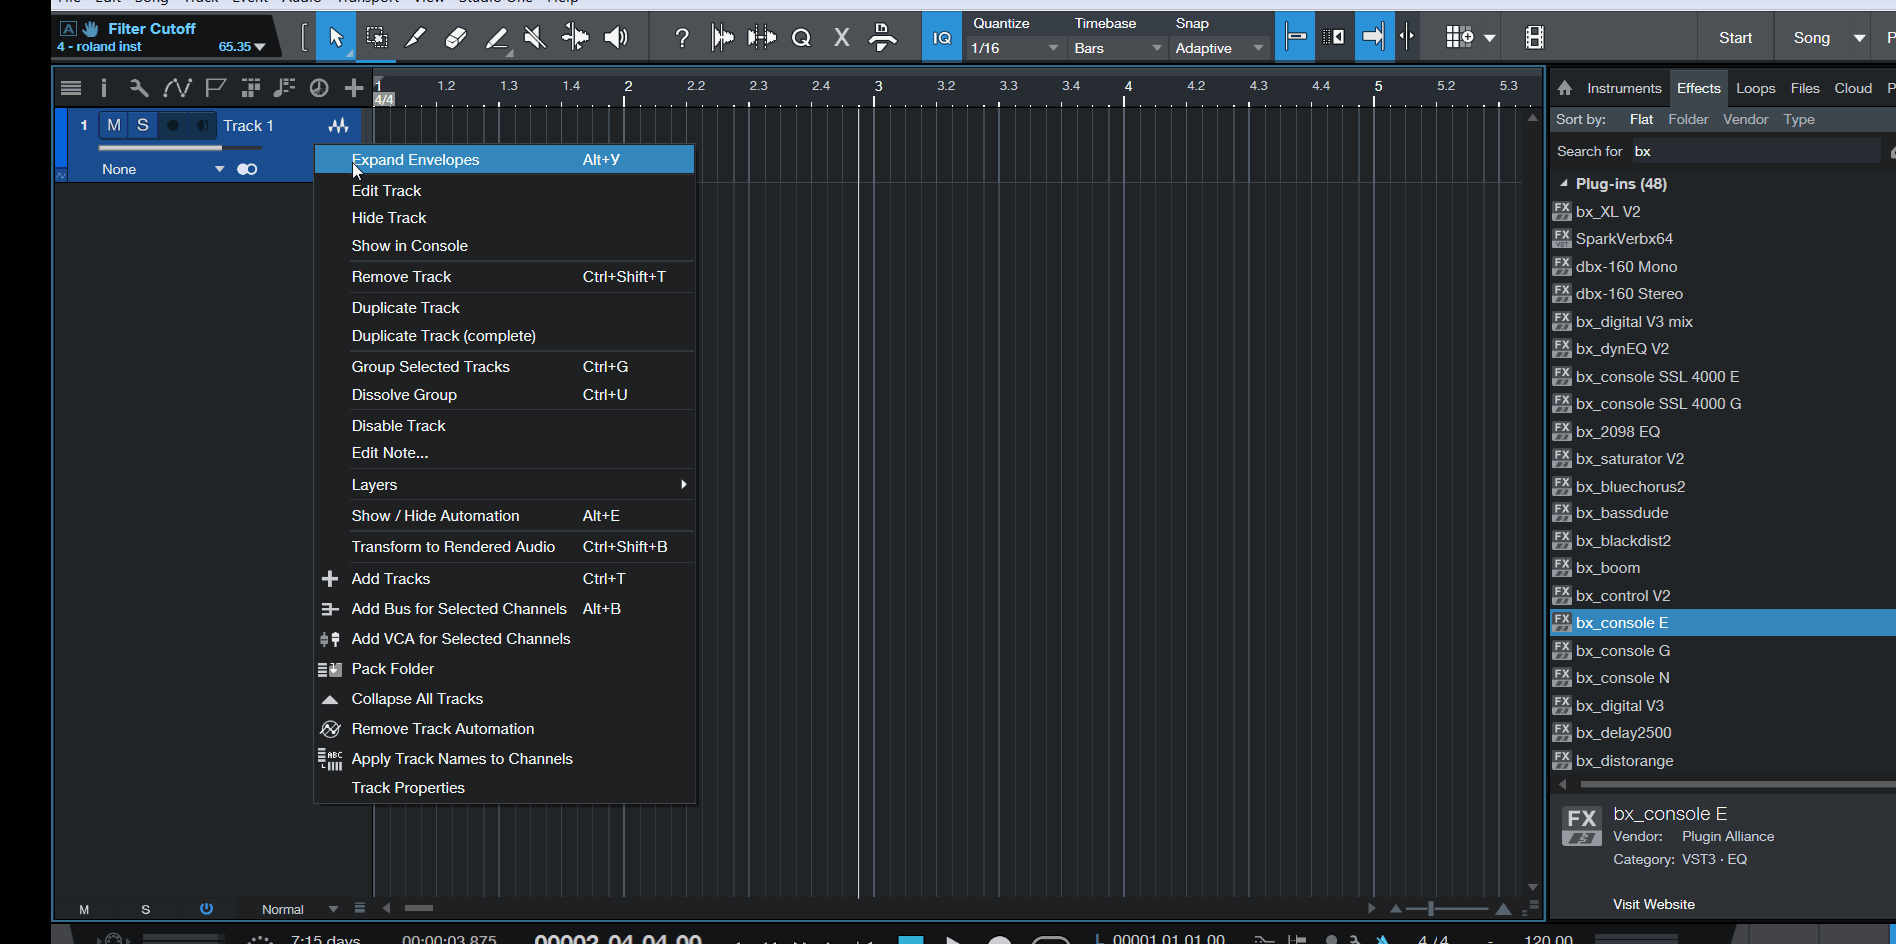Image resolution: width=1896 pixels, height=944 pixels.
Task: Toggle record arm on Track 1
Action: pos(173,125)
